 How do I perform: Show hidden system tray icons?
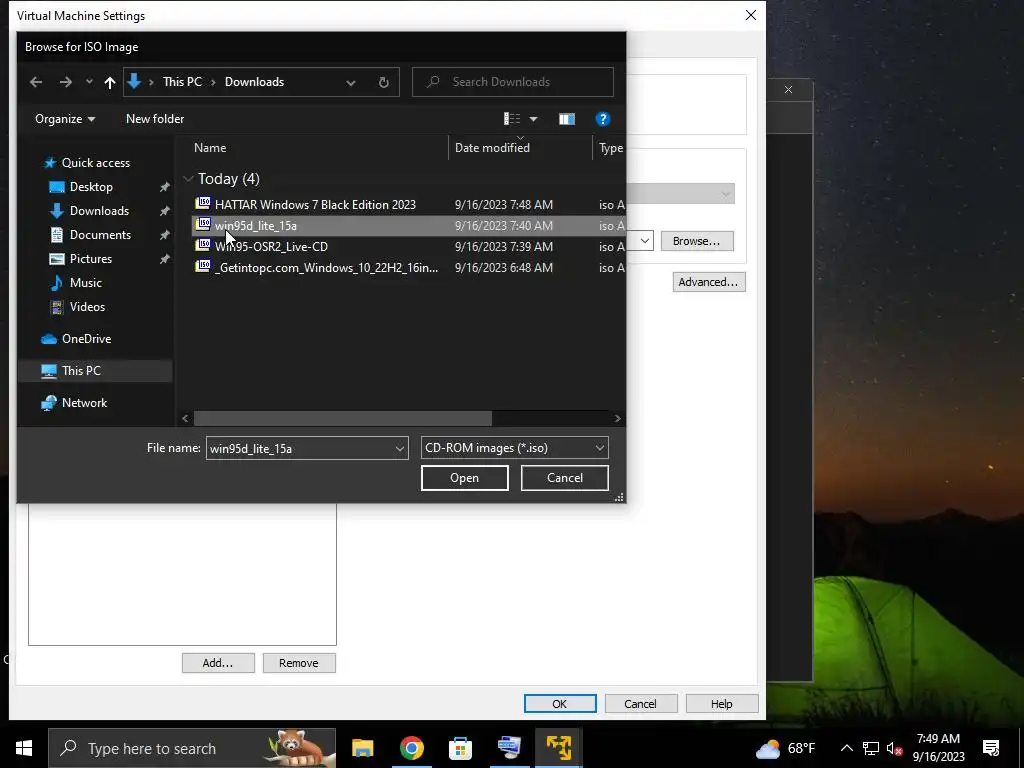pos(846,748)
